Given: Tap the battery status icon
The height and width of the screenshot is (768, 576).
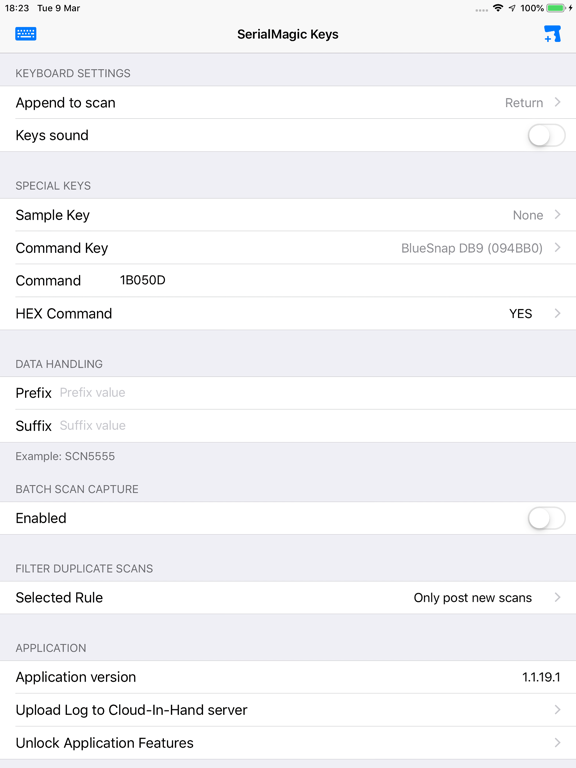Looking at the screenshot, I should [556, 8].
